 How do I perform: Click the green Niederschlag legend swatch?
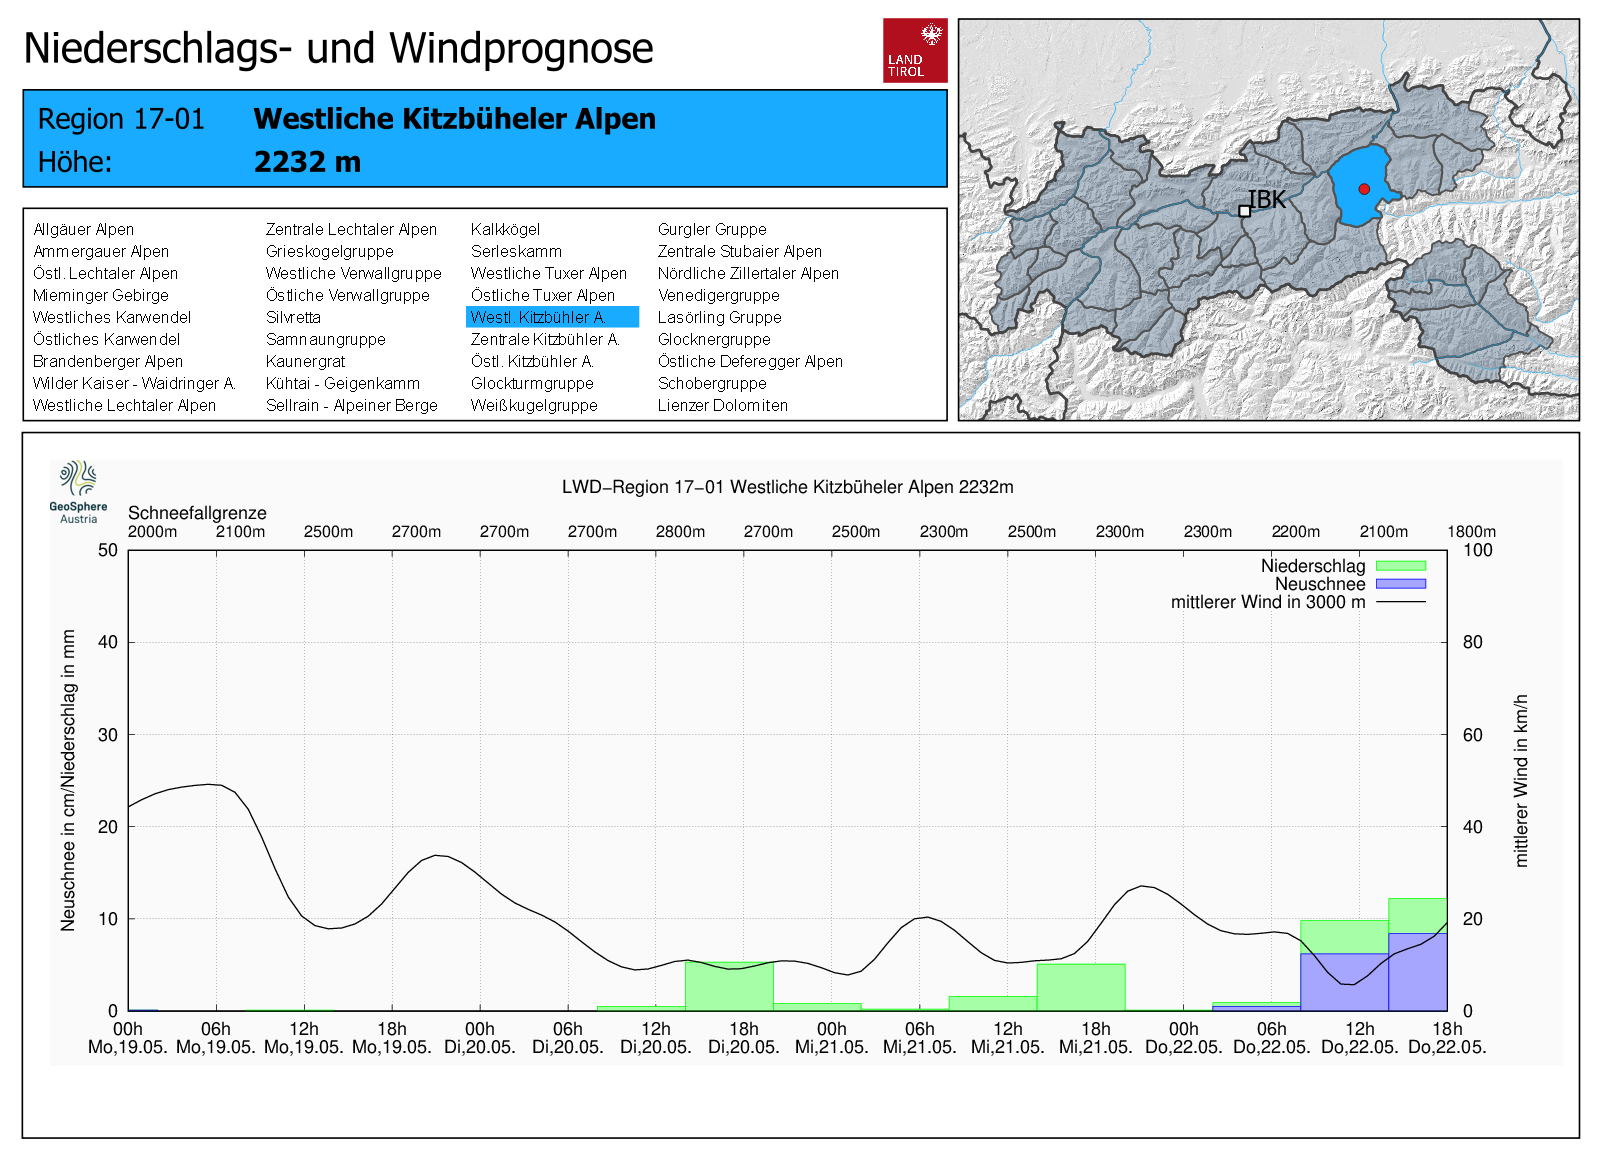pos(1400,566)
